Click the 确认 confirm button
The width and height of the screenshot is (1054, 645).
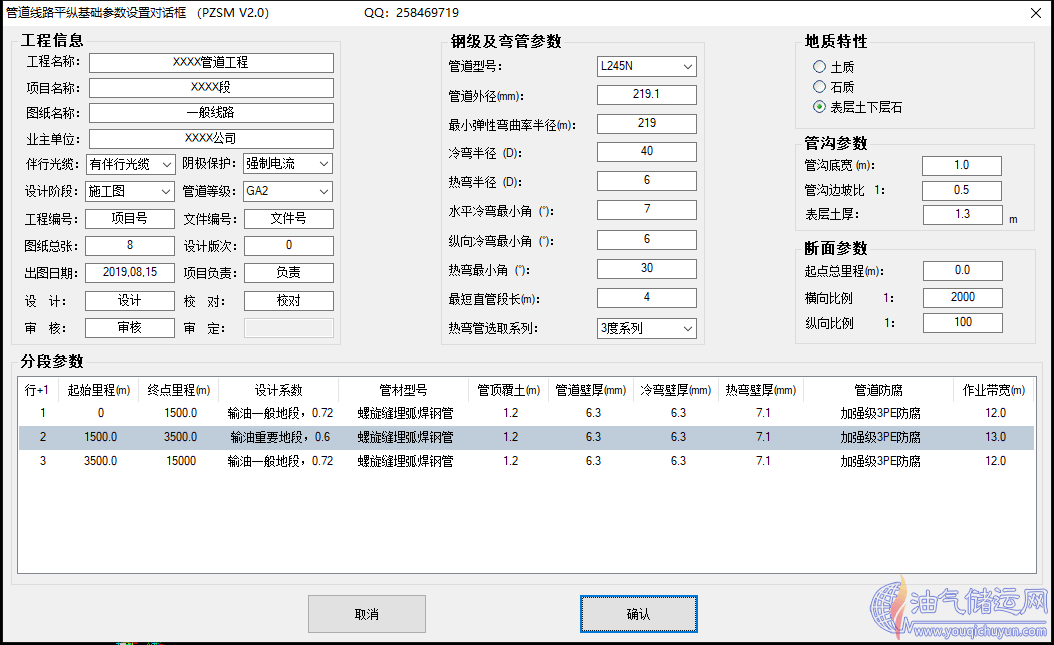coord(638,613)
